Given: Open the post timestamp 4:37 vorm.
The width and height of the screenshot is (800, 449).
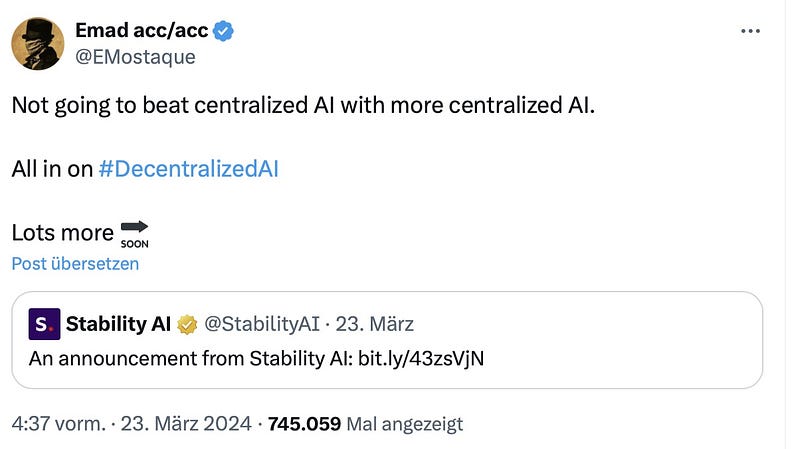Looking at the screenshot, I should (x=59, y=423).
